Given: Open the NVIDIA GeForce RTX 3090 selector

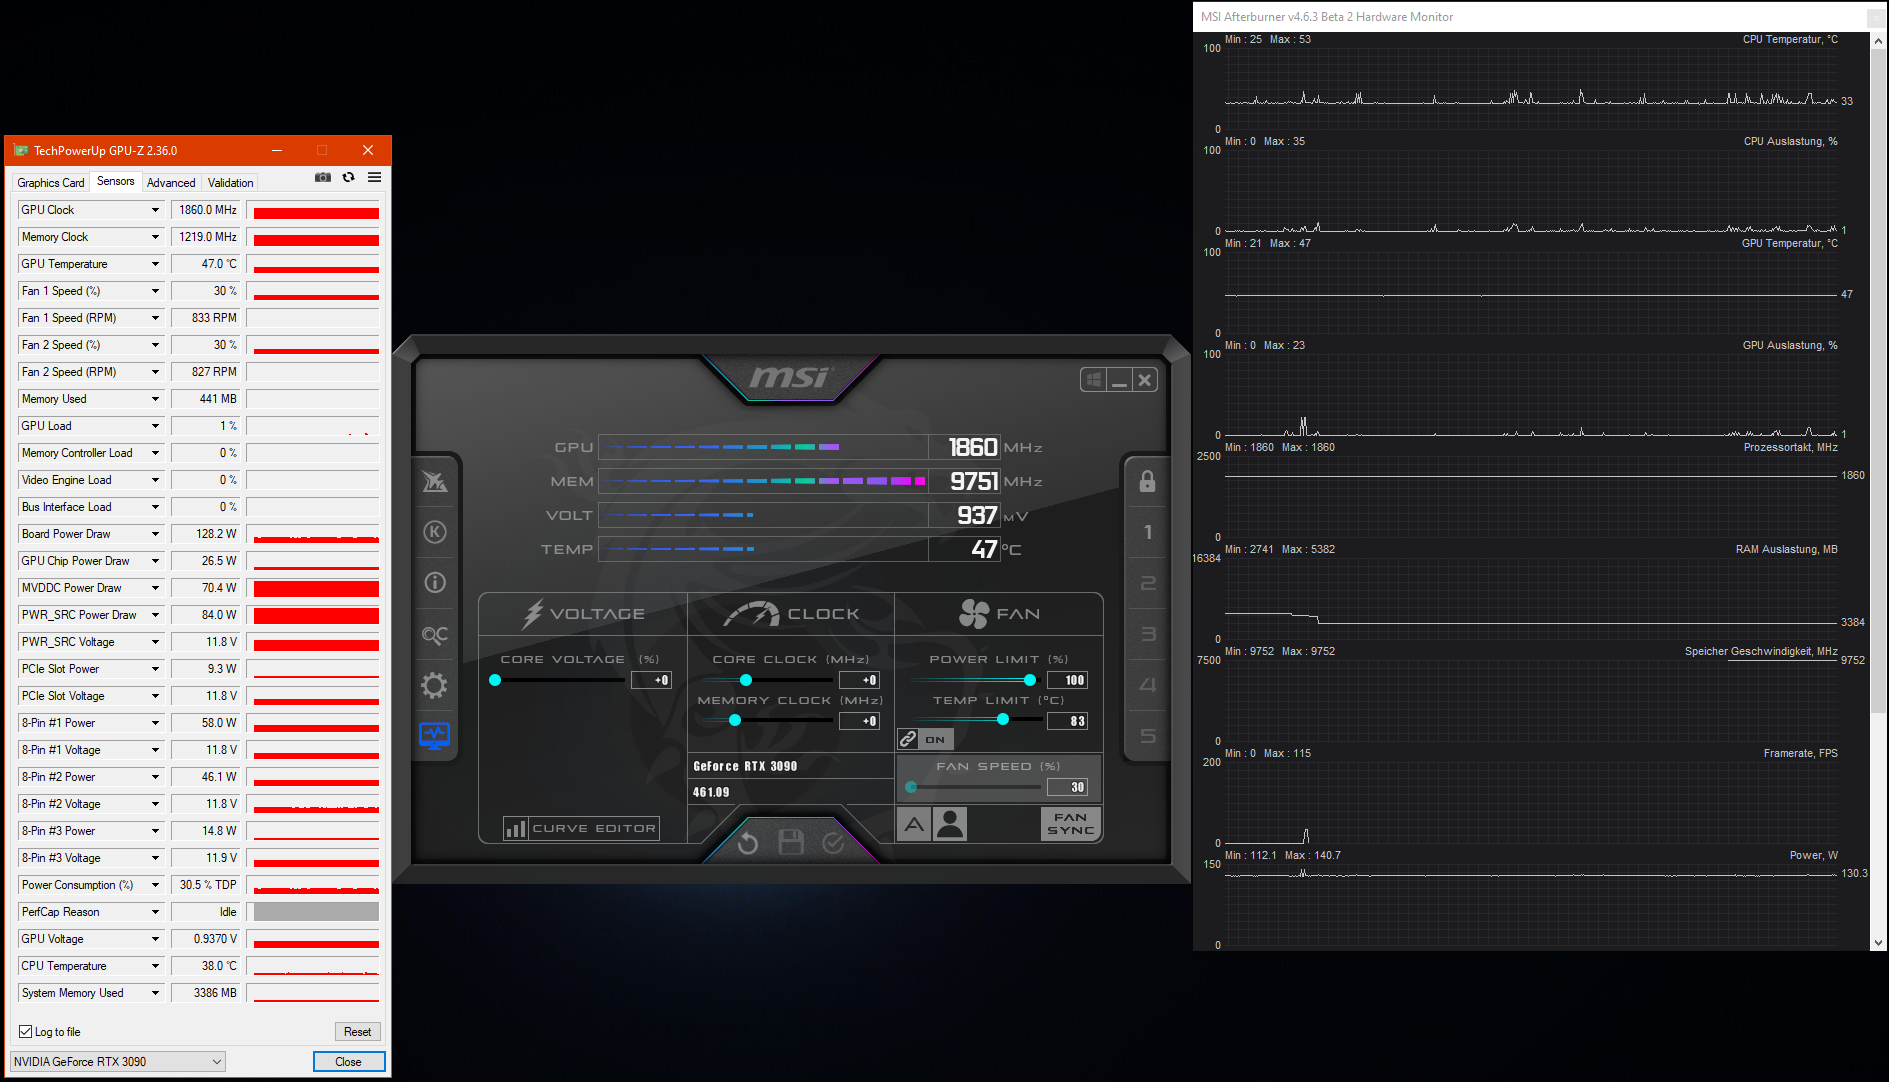Looking at the screenshot, I should (118, 1062).
